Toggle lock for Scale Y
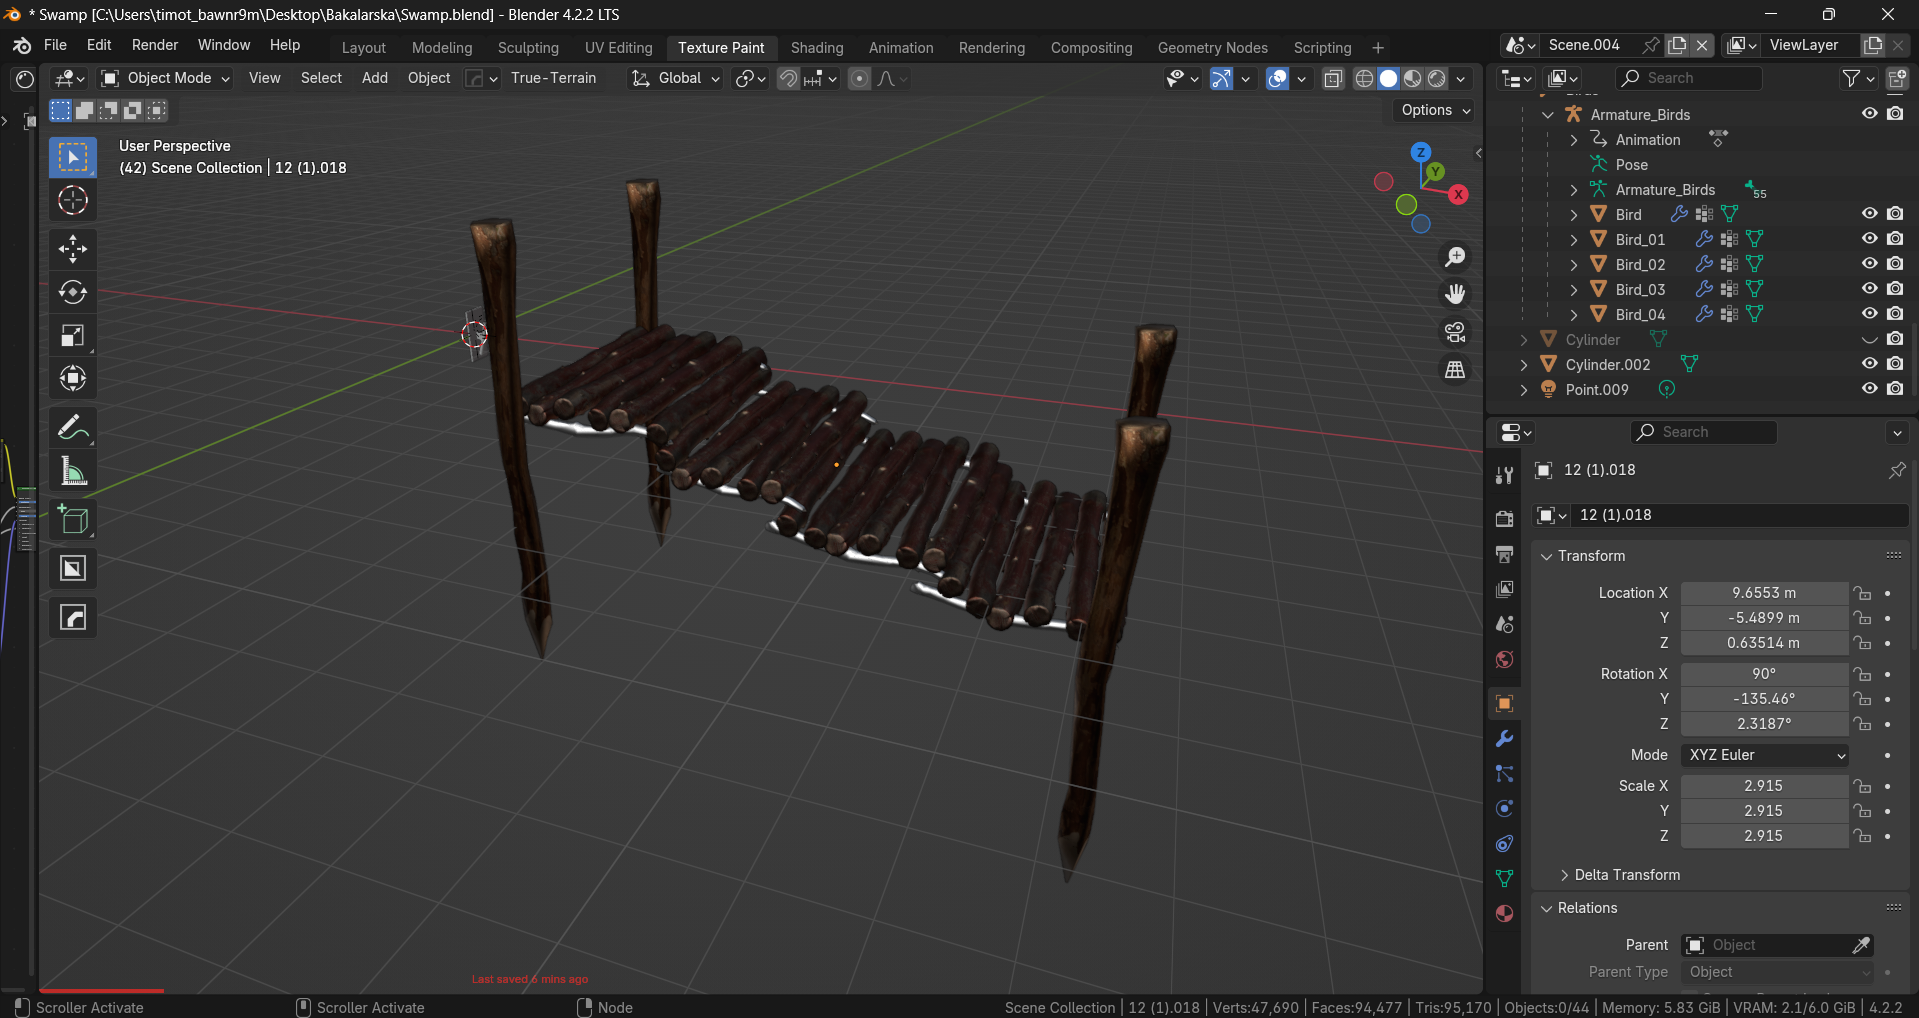 [1862, 811]
